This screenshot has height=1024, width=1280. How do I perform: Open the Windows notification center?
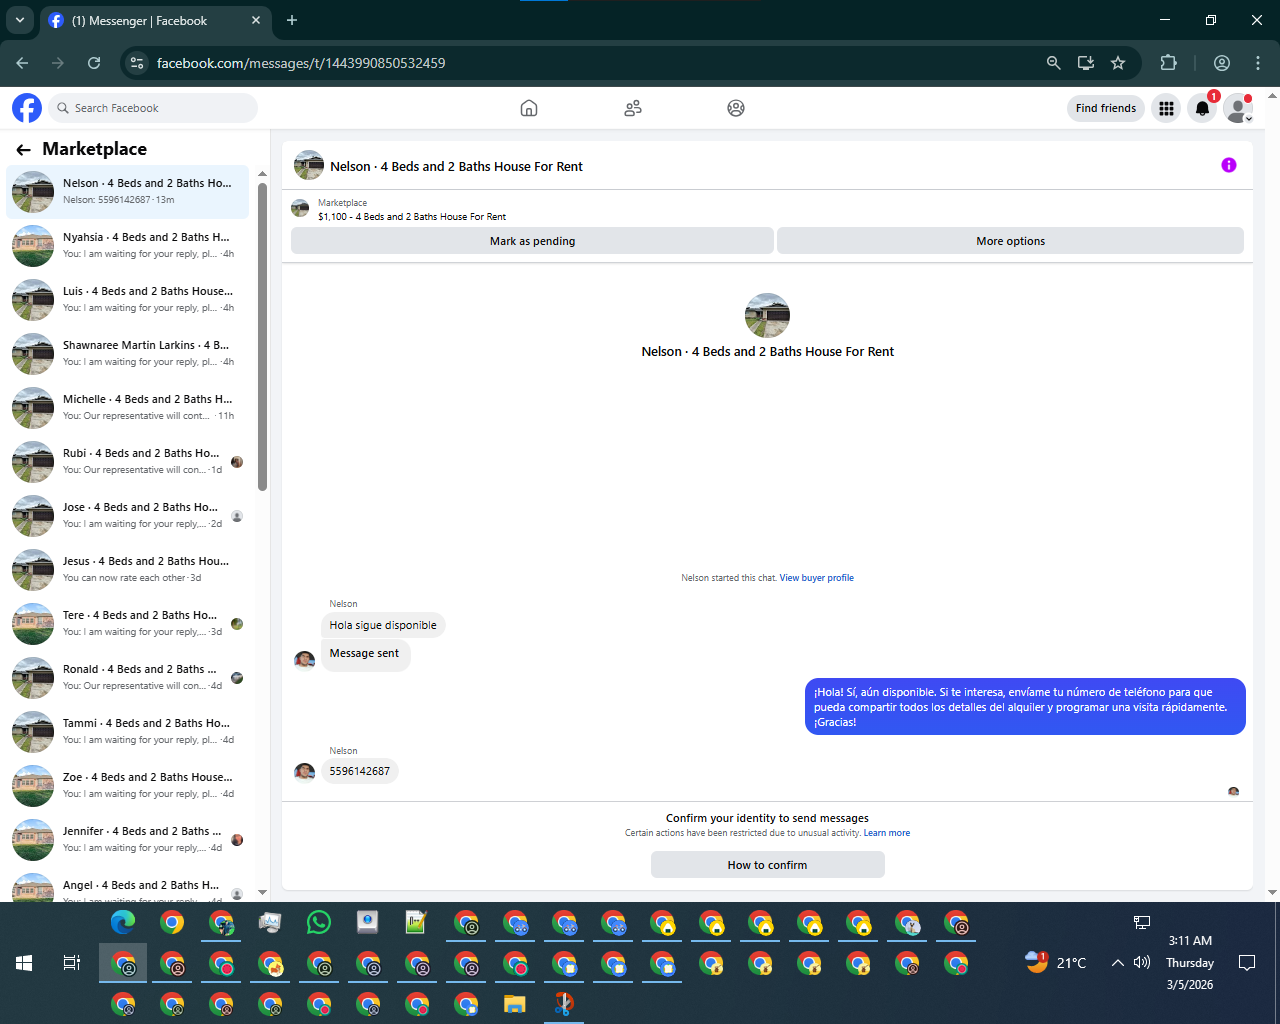coord(1247,963)
